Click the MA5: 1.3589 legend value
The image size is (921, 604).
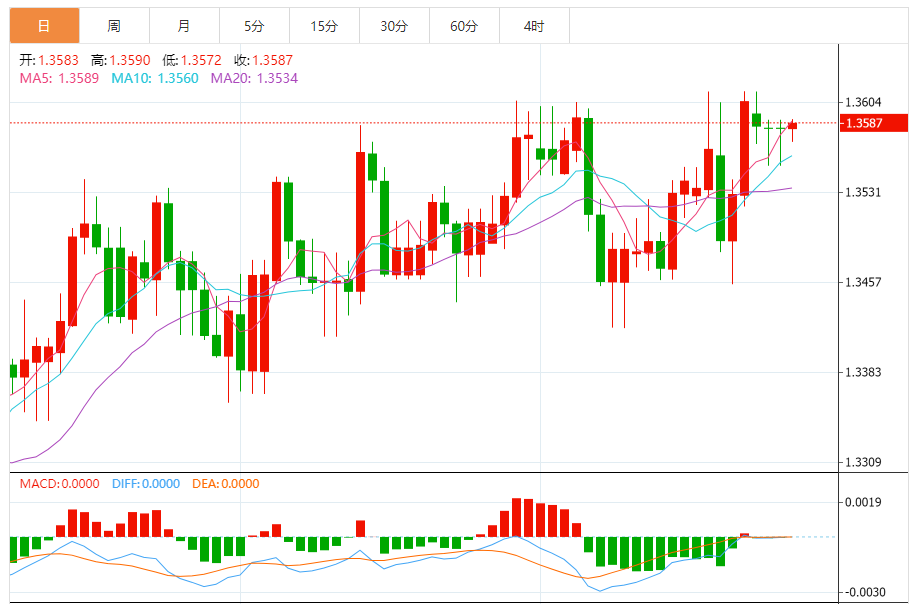pyautogui.click(x=59, y=78)
